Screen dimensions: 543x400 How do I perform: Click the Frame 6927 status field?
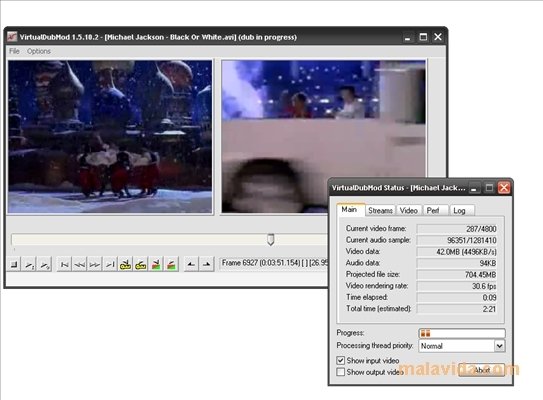pos(274,264)
